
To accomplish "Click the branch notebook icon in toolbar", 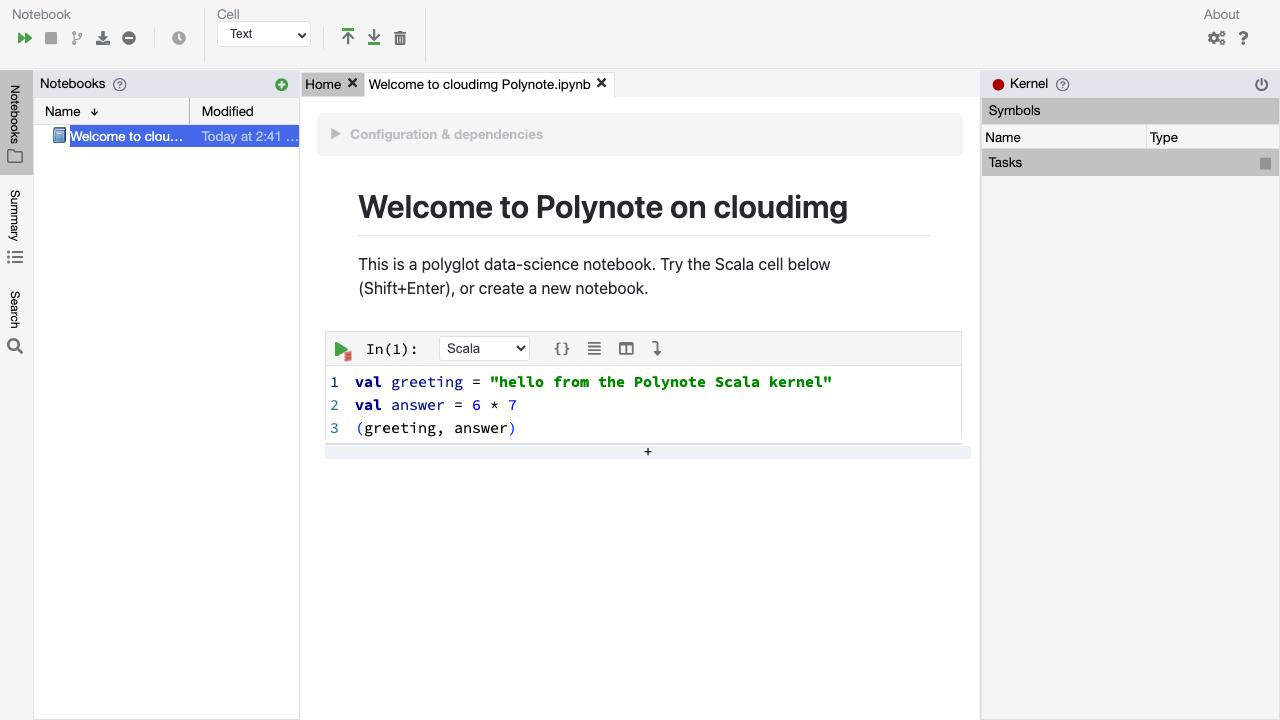I will [77, 38].
